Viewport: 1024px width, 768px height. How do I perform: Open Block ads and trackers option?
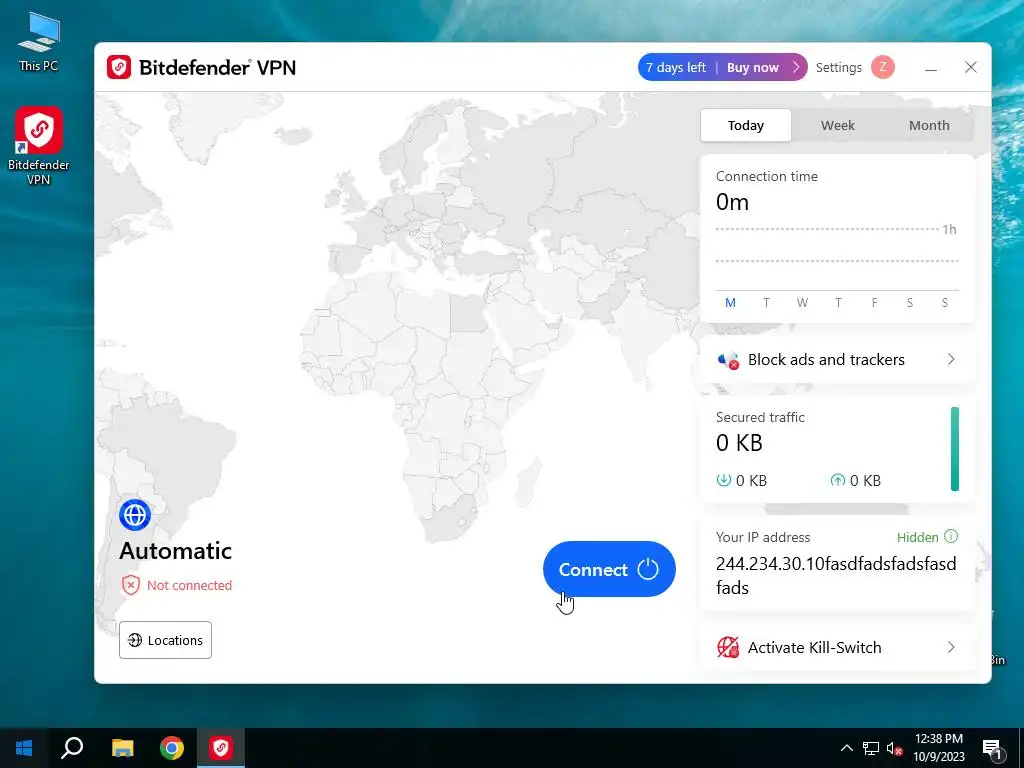[837, 360]
